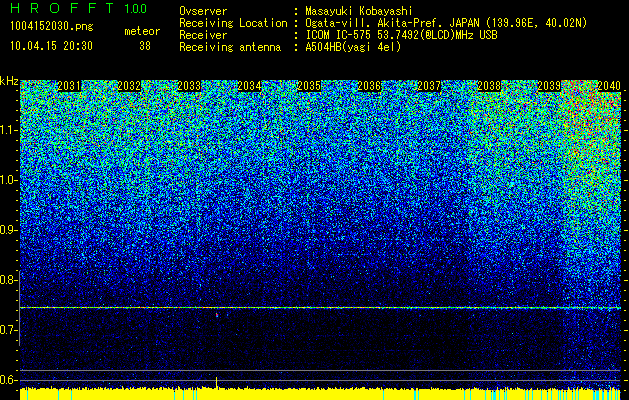629x400 pixels.
Task: Click the antenna A504HB(yagi 4el) text
Action: click(353, 47)
